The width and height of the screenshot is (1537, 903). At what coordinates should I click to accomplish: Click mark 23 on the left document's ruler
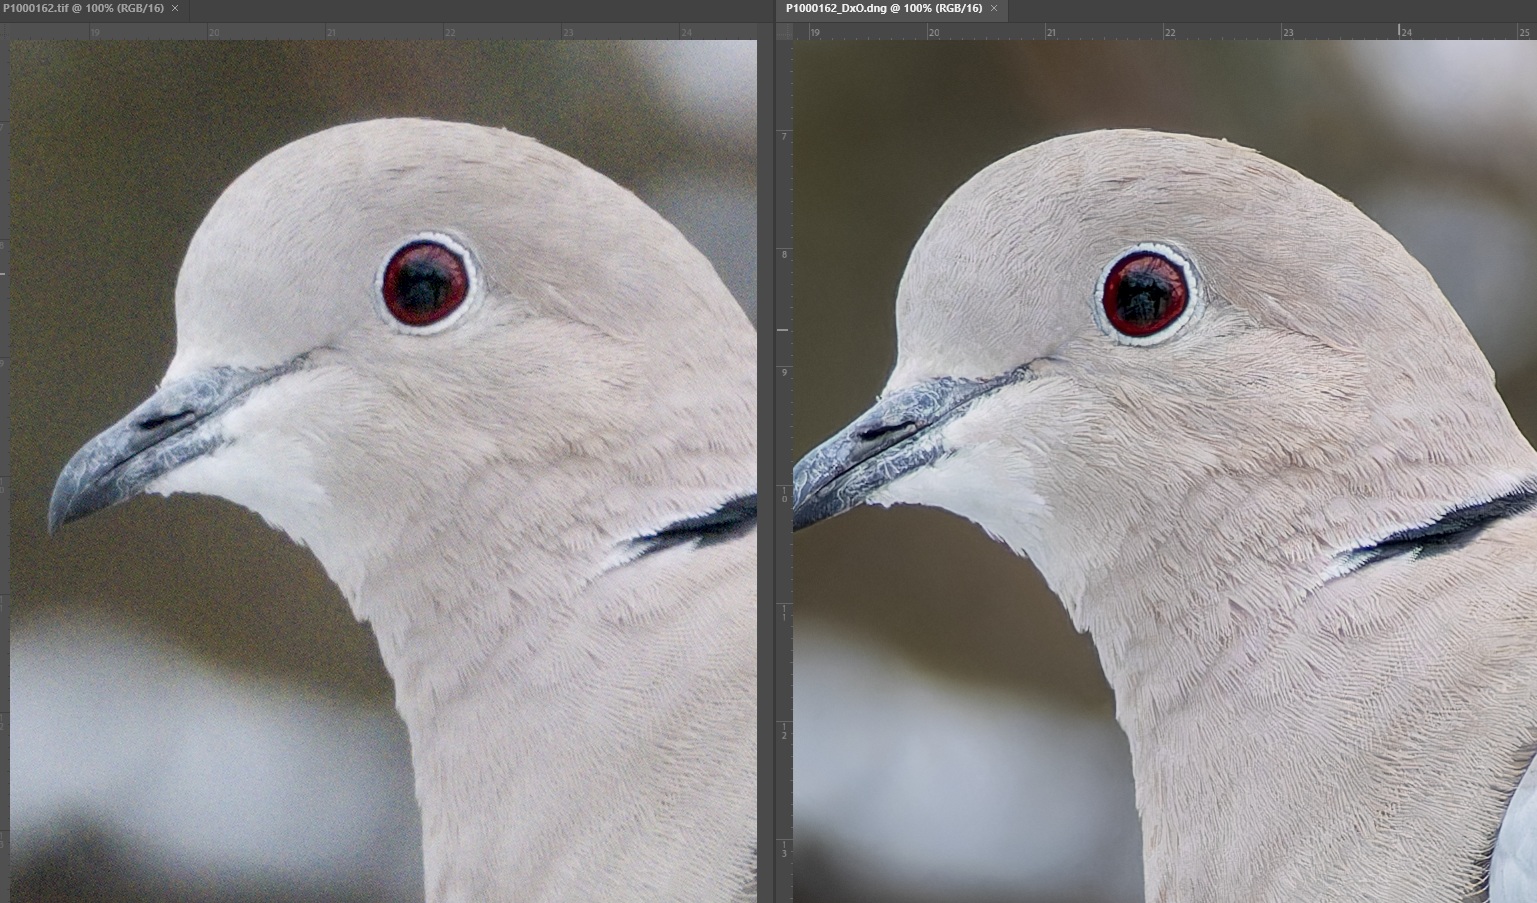point(567,32)
